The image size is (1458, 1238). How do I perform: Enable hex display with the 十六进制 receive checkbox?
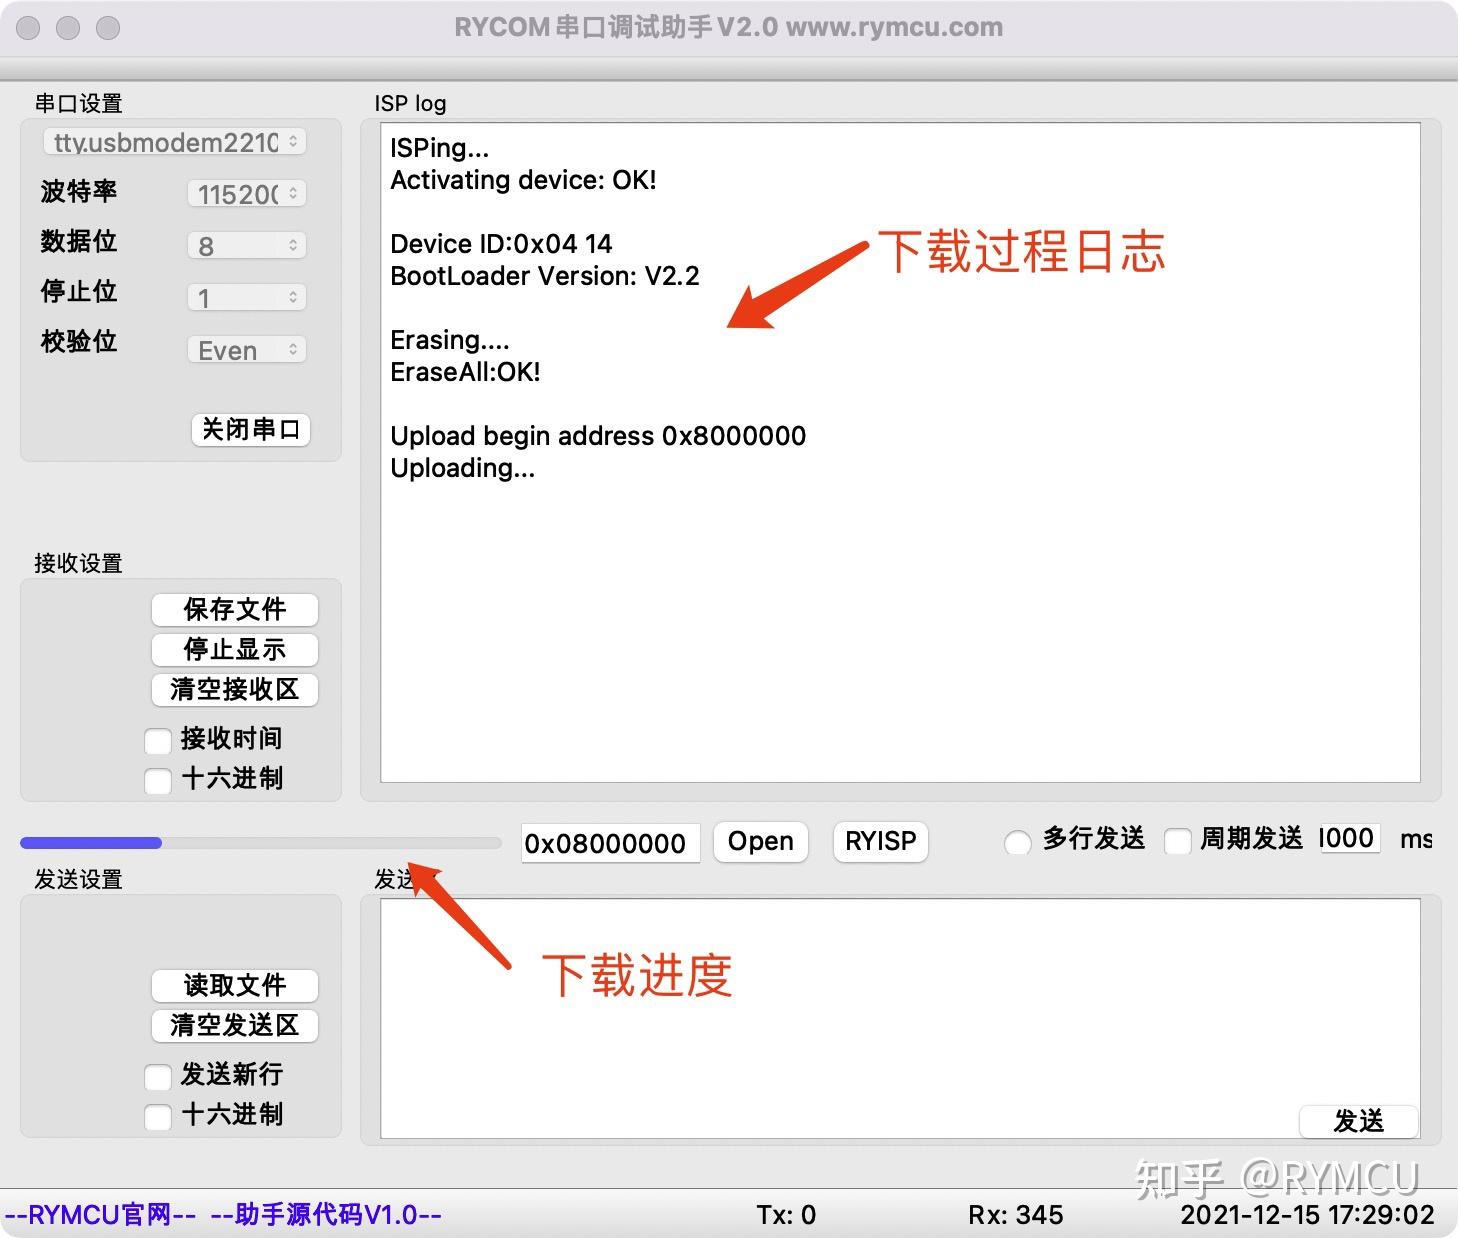pos(158,780)
